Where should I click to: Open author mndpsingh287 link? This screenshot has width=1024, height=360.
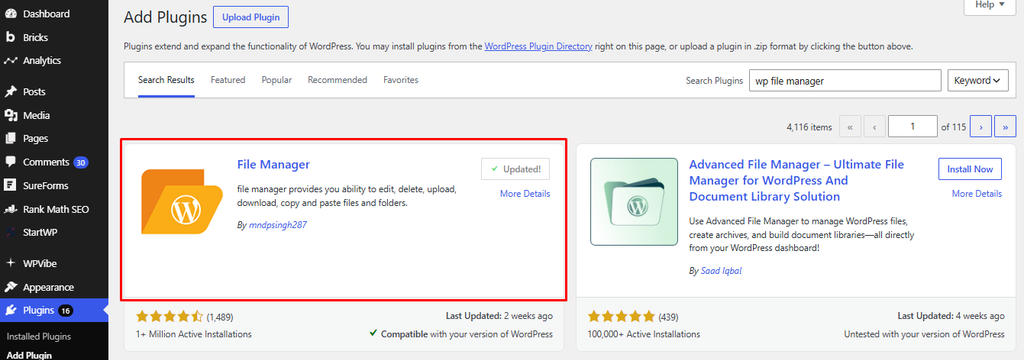tap(278, 225)
